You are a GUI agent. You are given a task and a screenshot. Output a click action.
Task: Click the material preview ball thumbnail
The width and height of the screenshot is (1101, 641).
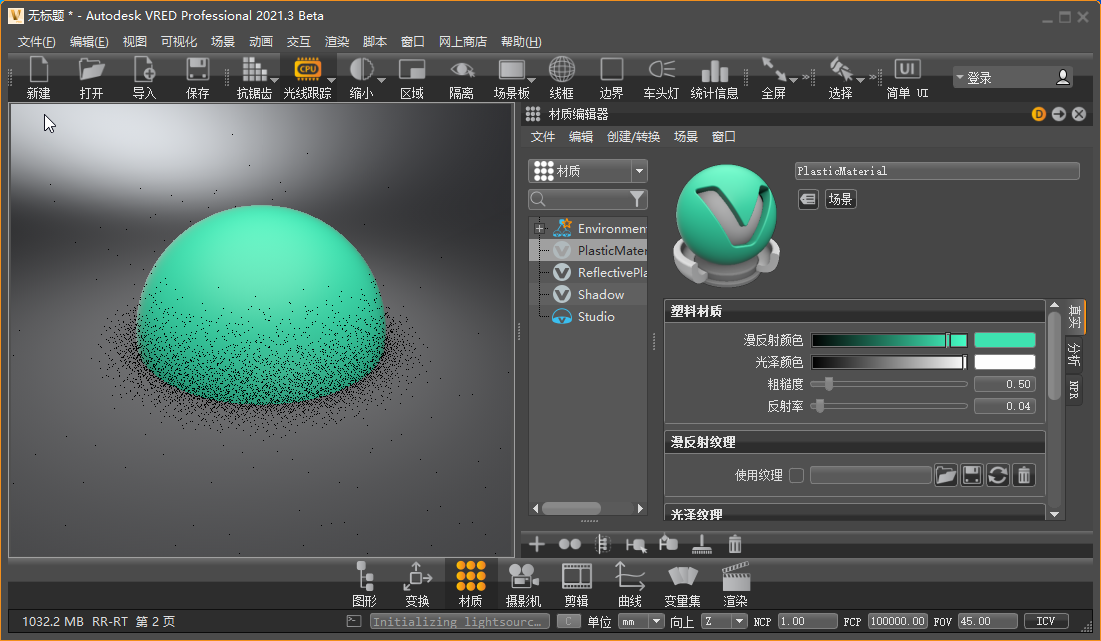726,225
